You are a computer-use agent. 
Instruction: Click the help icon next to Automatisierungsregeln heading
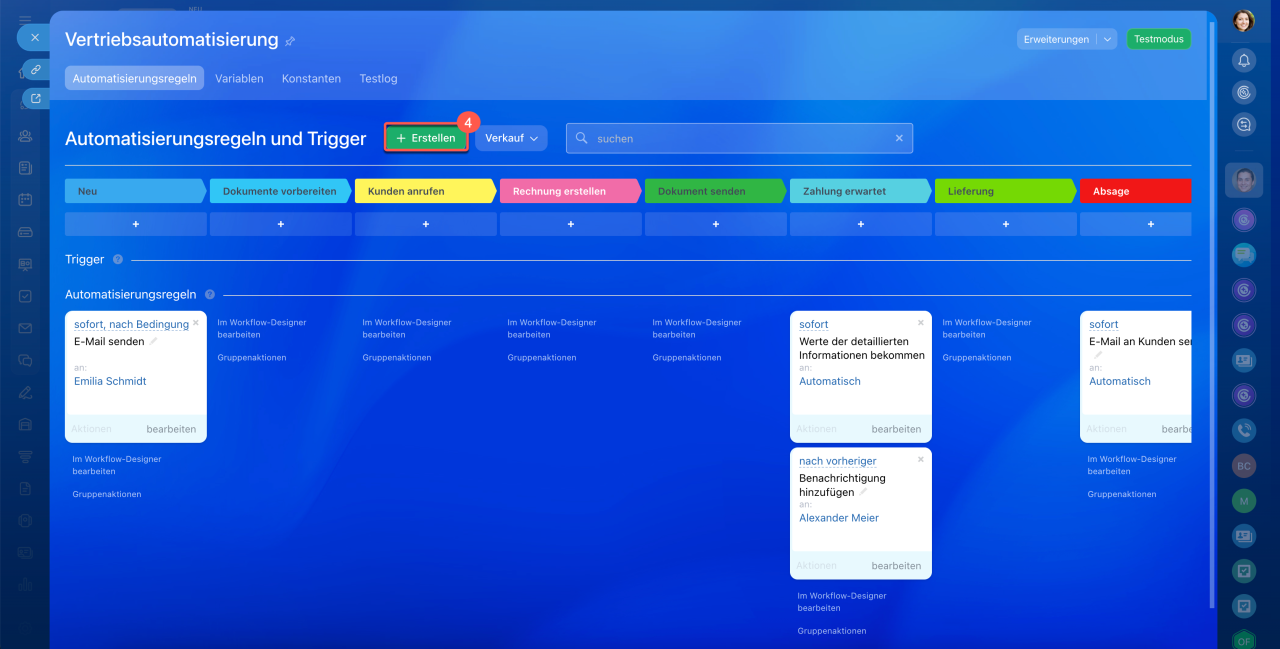click(210, 294)
